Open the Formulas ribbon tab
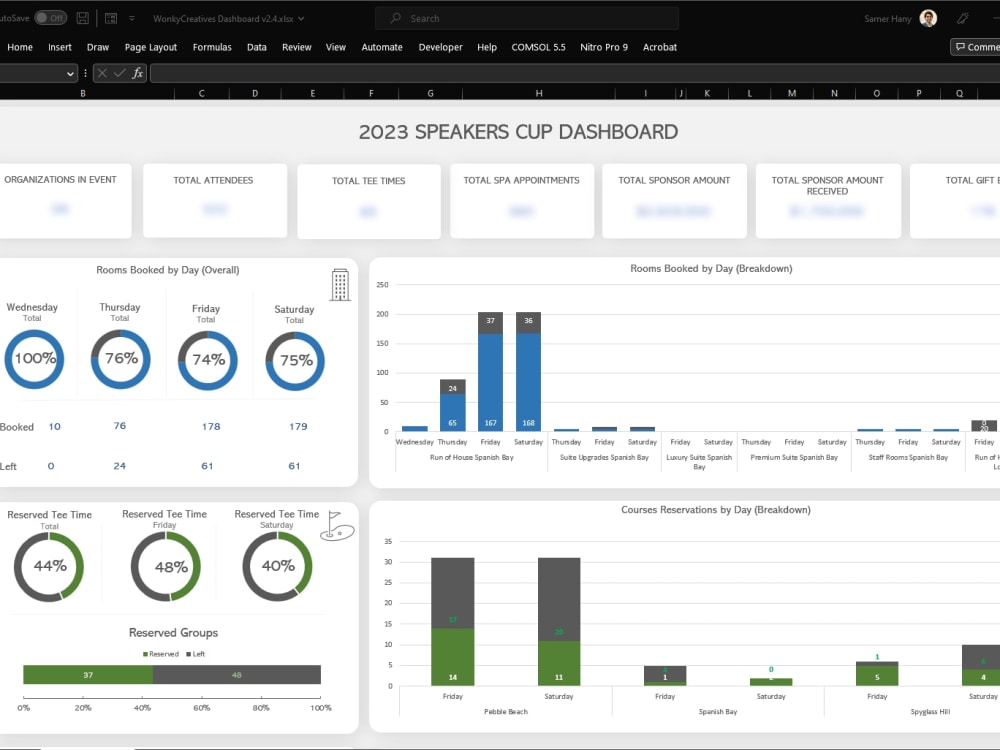 pyautogui.click(x=212, y=47)
